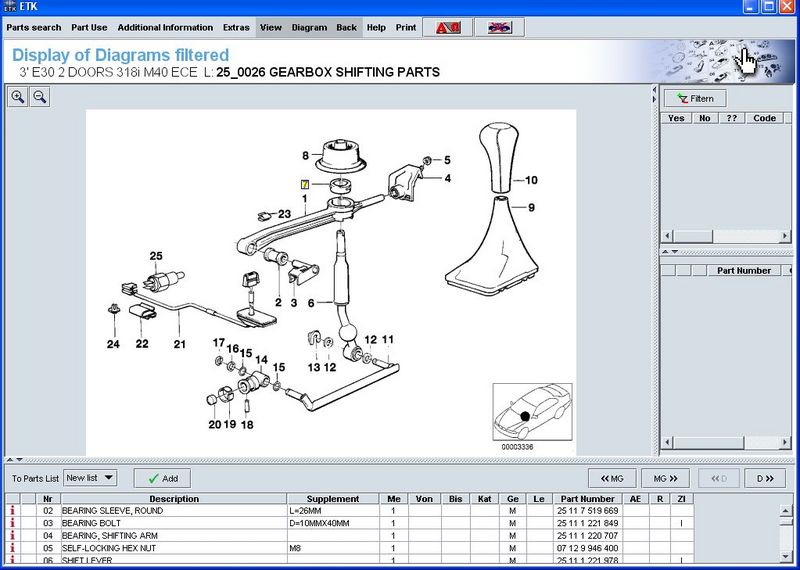The width and height of the screenshot is (800, 570).
Task: Go to next main group MG
Action: [665, 478]
